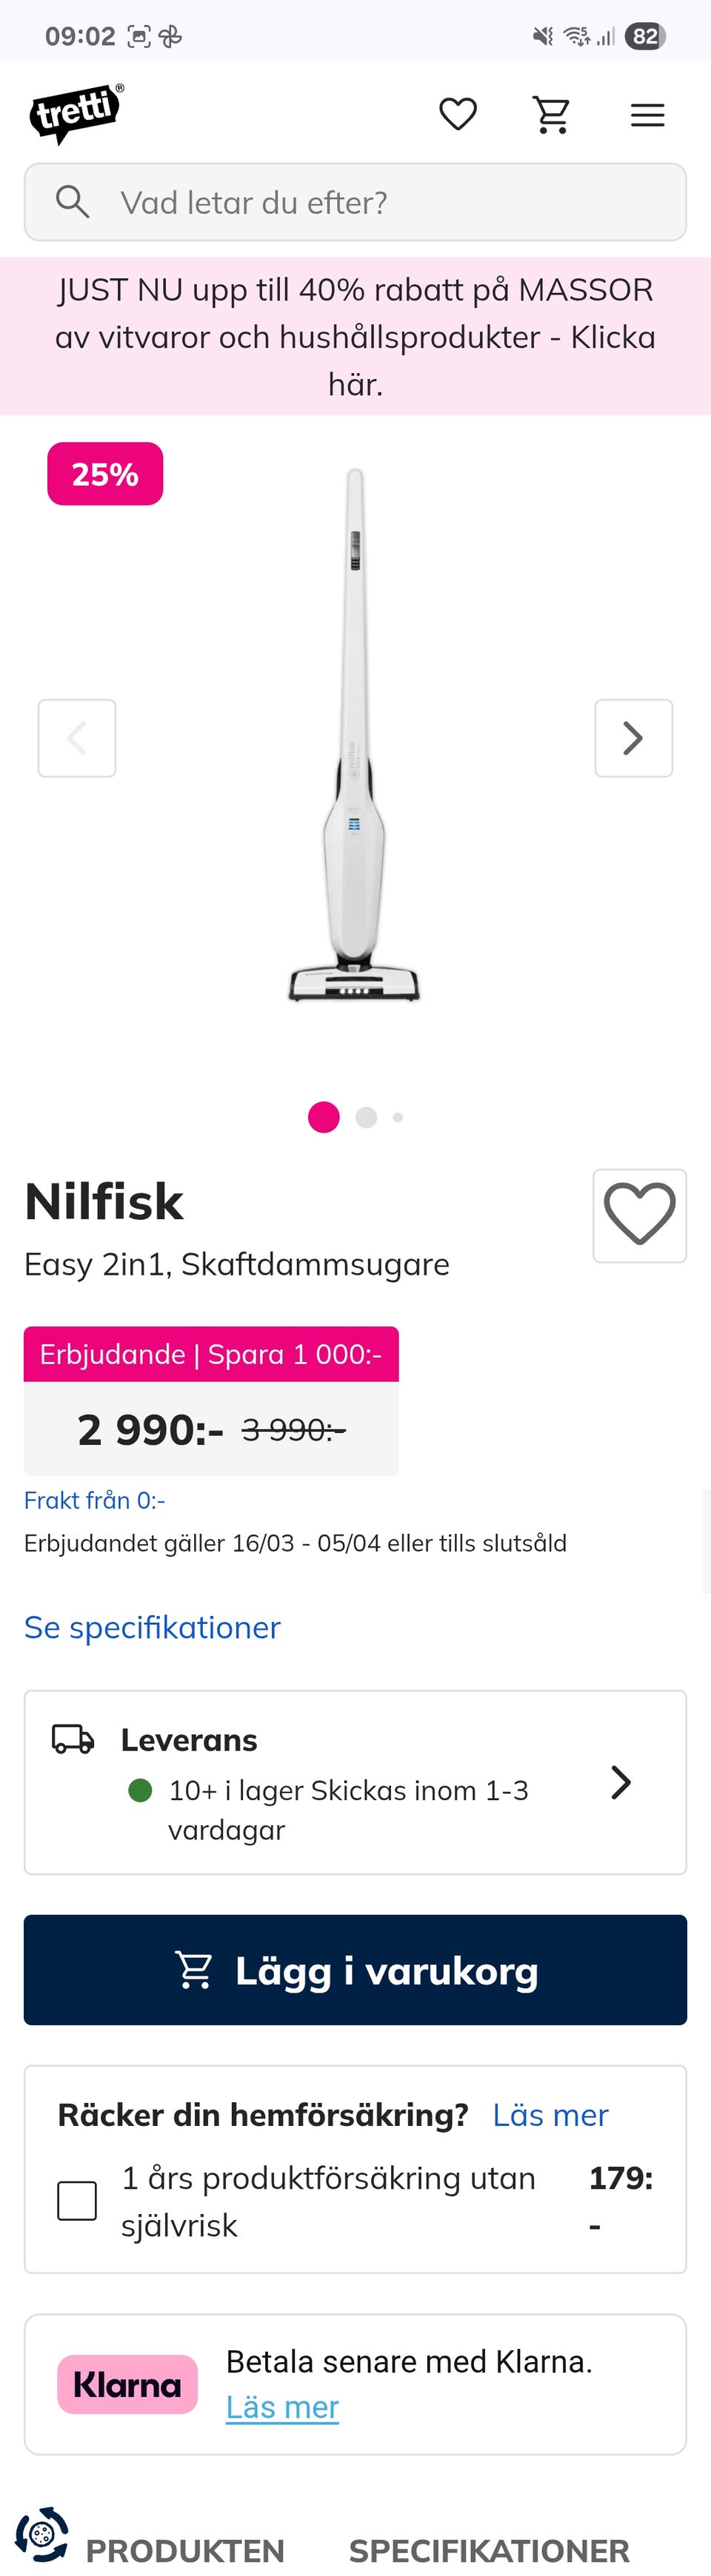
Task: Switch to SPECIFIKATIONER tab
Action: (489, 2549)
